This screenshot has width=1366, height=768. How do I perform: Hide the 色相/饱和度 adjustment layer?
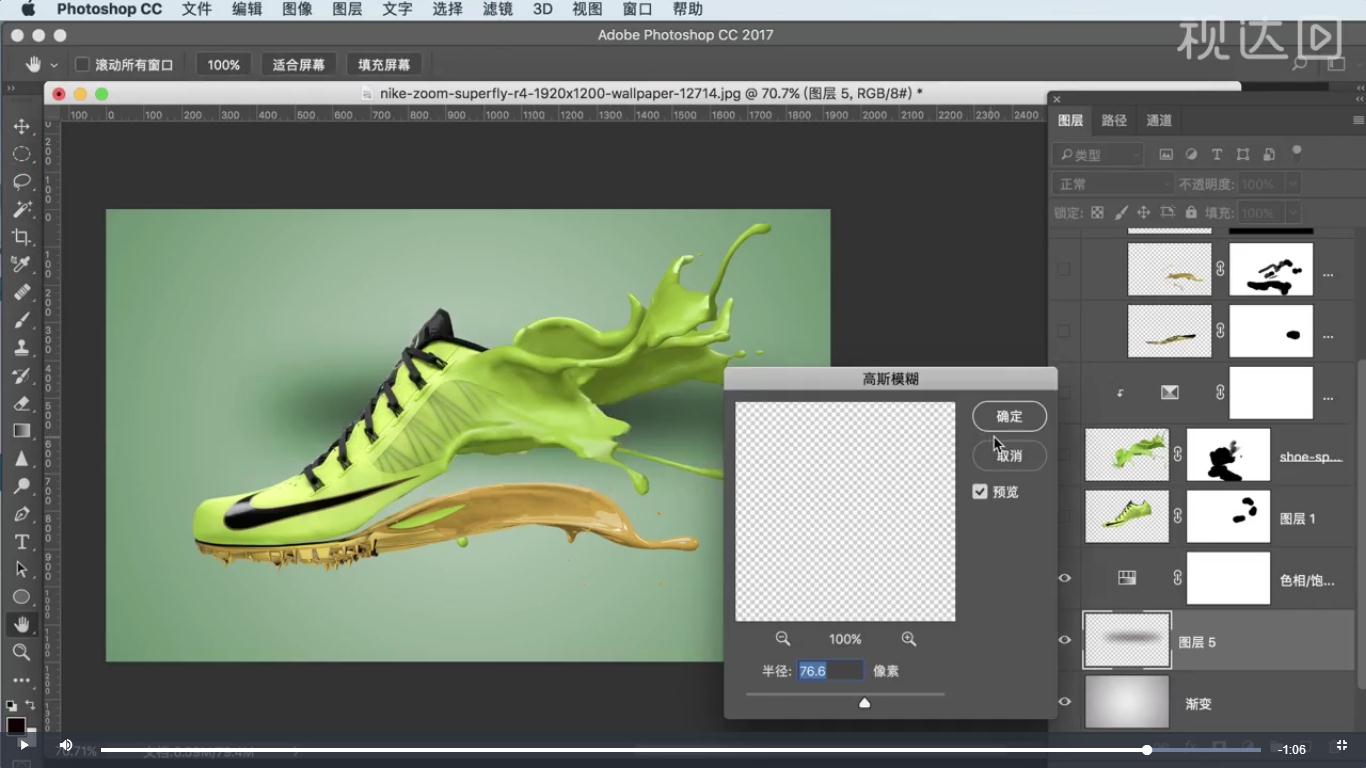pos(1065,578)
